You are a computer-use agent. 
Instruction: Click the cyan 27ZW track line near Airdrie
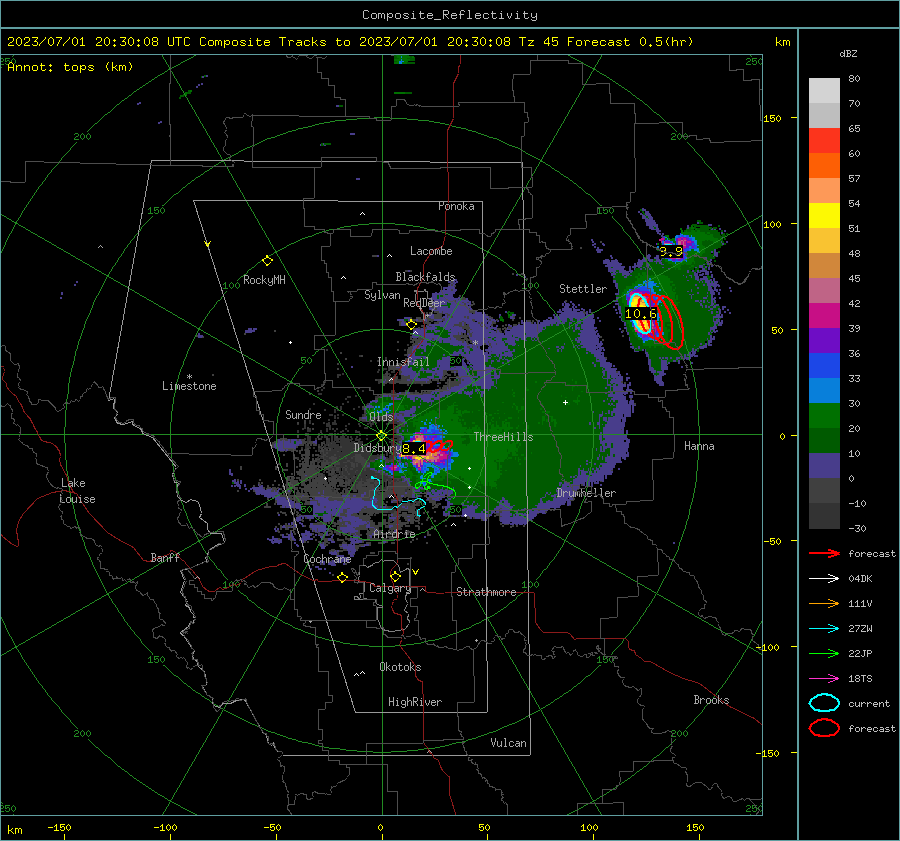point(396,498)
